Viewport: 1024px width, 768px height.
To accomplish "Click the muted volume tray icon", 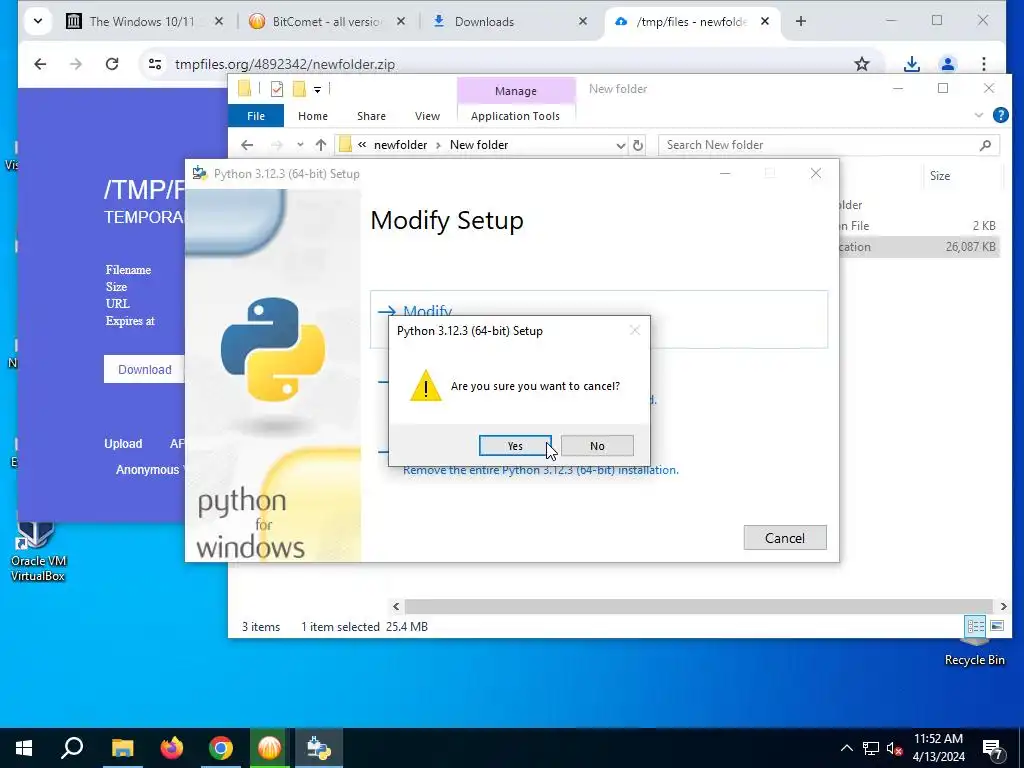I will coord(894,748).
